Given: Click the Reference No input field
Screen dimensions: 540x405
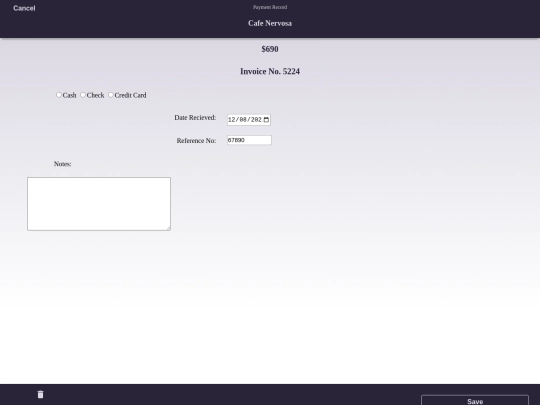Looking at the screenshot, I should click(x=249, y=140).
